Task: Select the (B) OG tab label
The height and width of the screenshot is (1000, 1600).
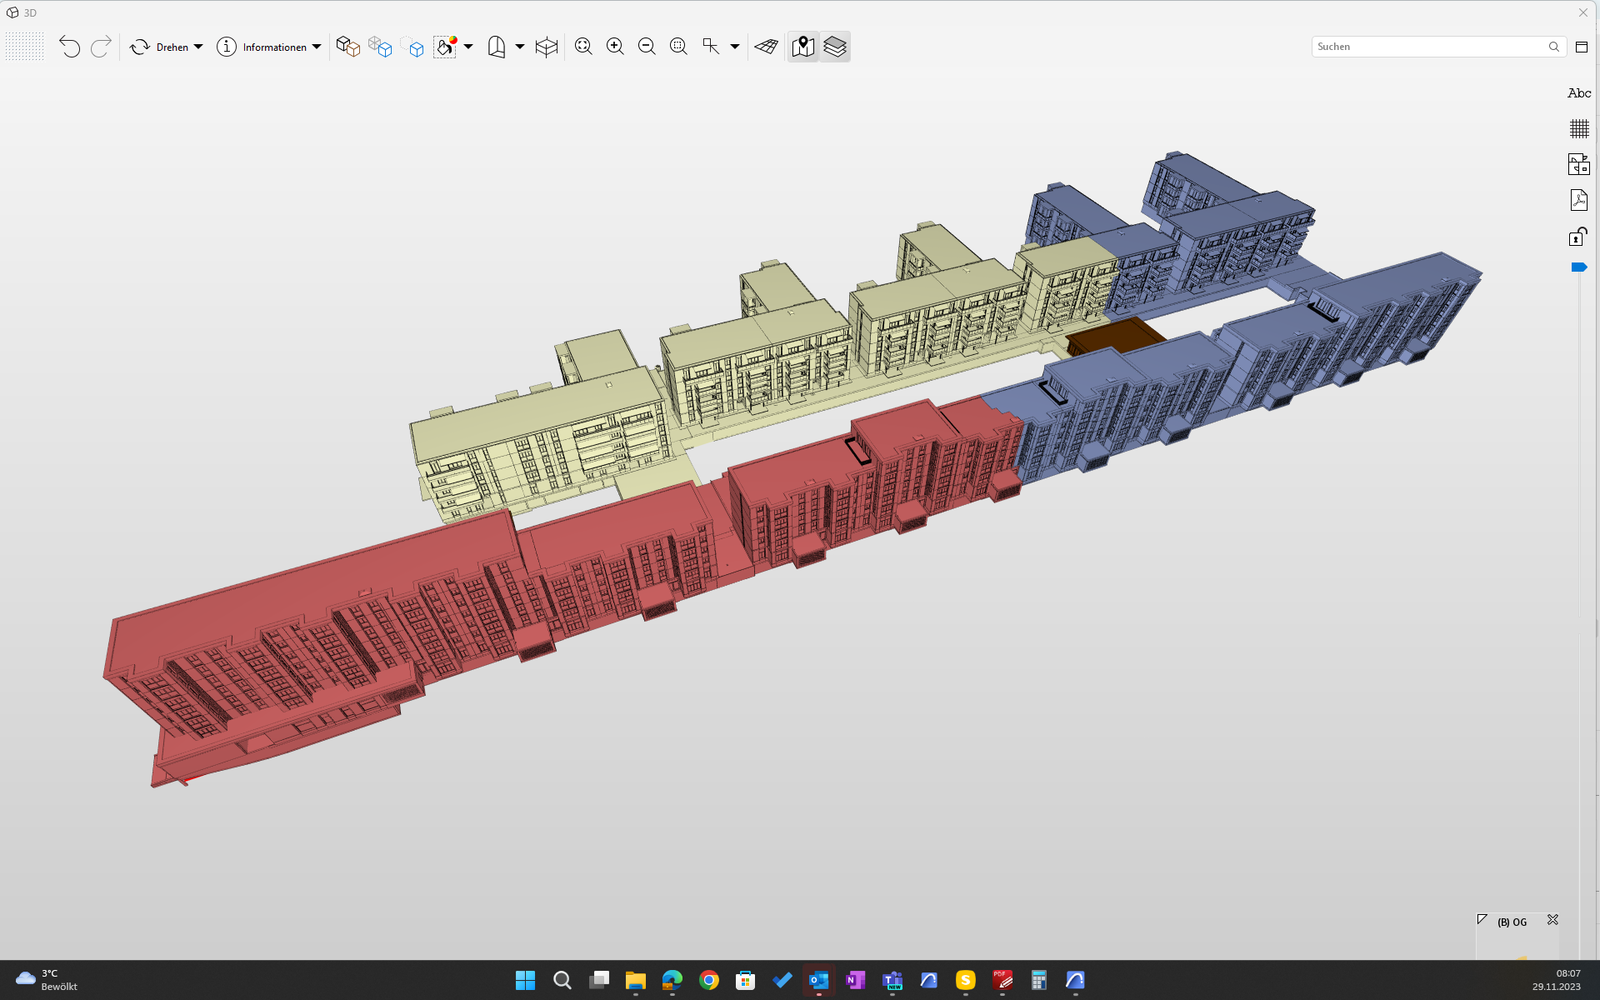Action: 1511,922
